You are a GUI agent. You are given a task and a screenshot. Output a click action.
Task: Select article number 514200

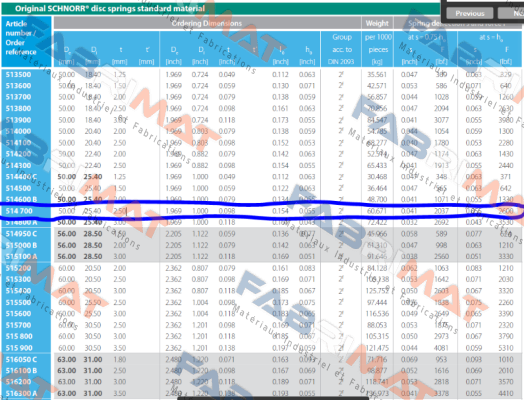(x=18, y=154)
